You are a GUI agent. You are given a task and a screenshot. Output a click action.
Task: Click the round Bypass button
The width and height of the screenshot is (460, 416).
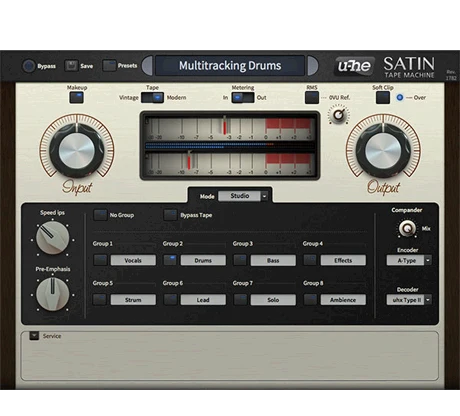pos(29,66)
